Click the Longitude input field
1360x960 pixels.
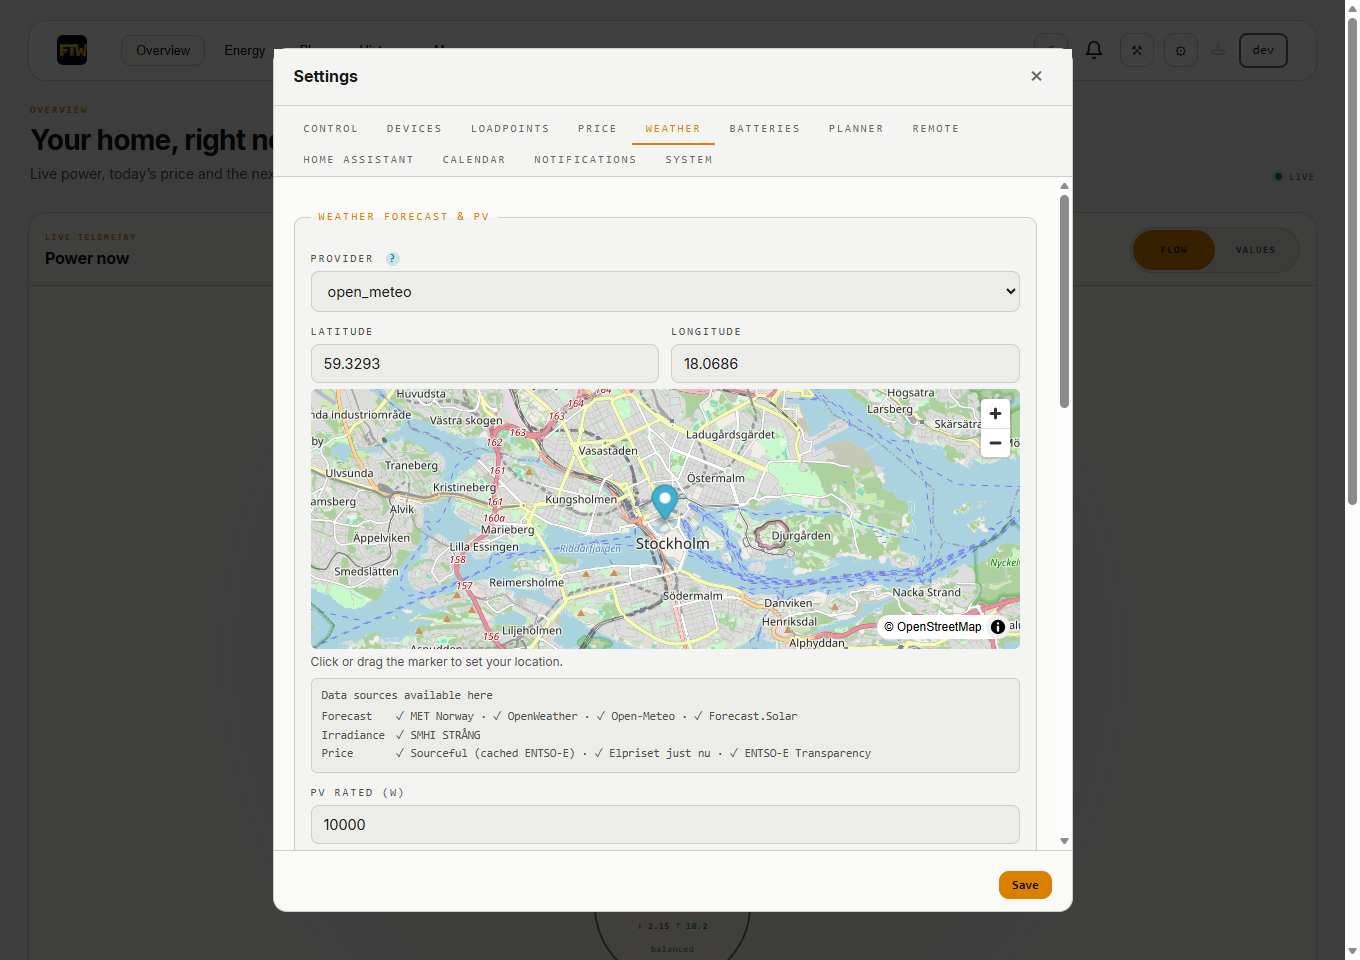coord(845,364)
